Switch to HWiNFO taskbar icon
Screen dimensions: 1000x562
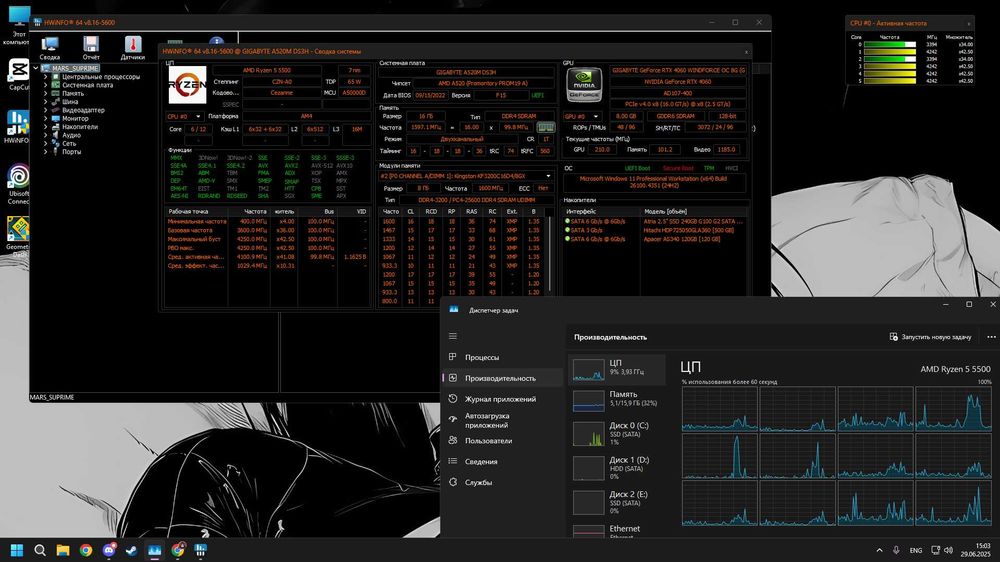(200, 550)
